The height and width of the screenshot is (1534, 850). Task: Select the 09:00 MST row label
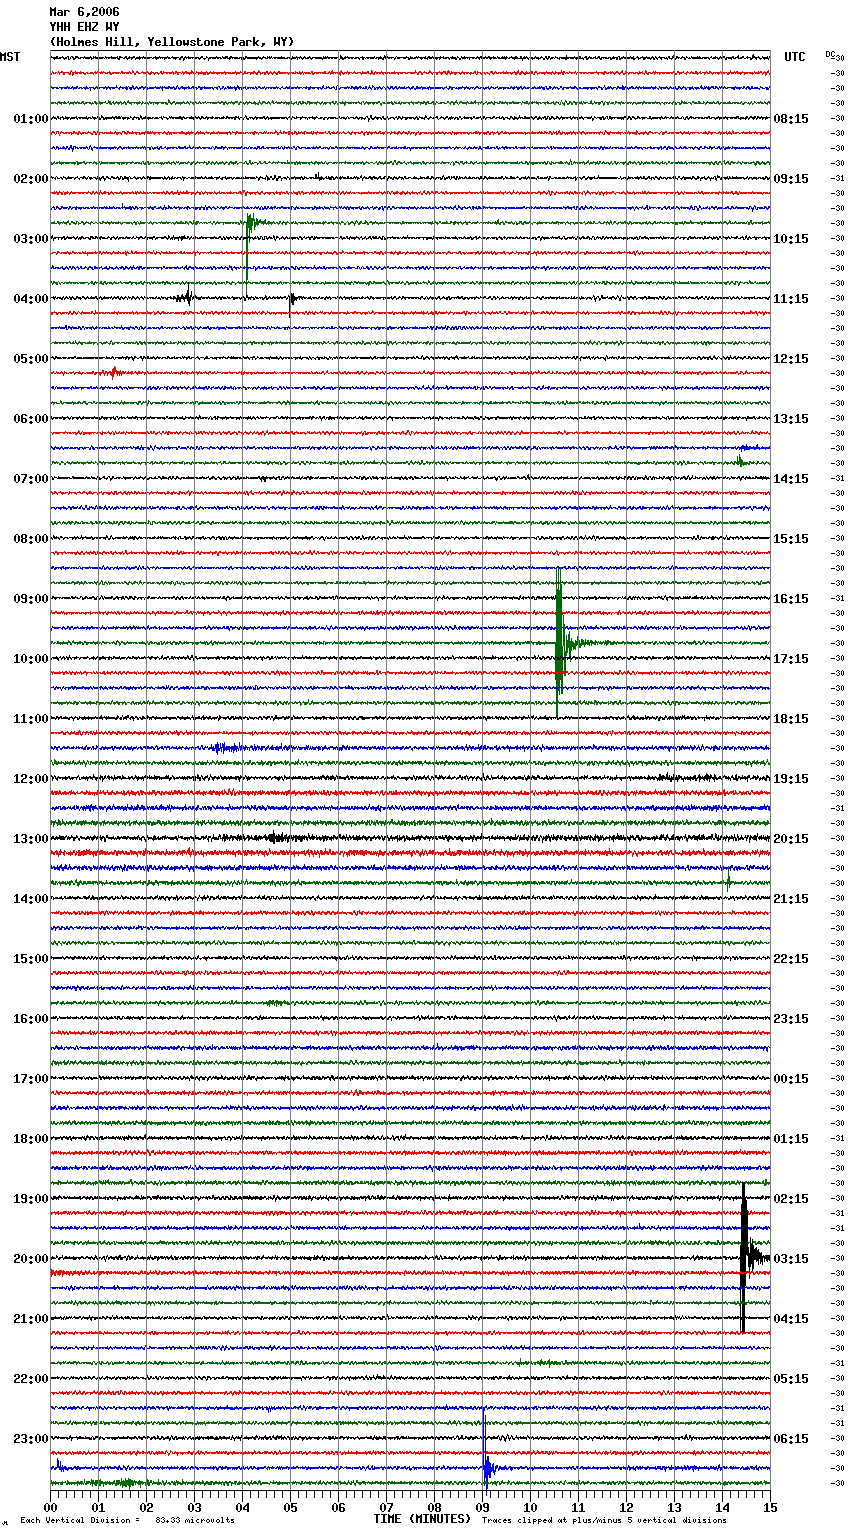point(31,599)
